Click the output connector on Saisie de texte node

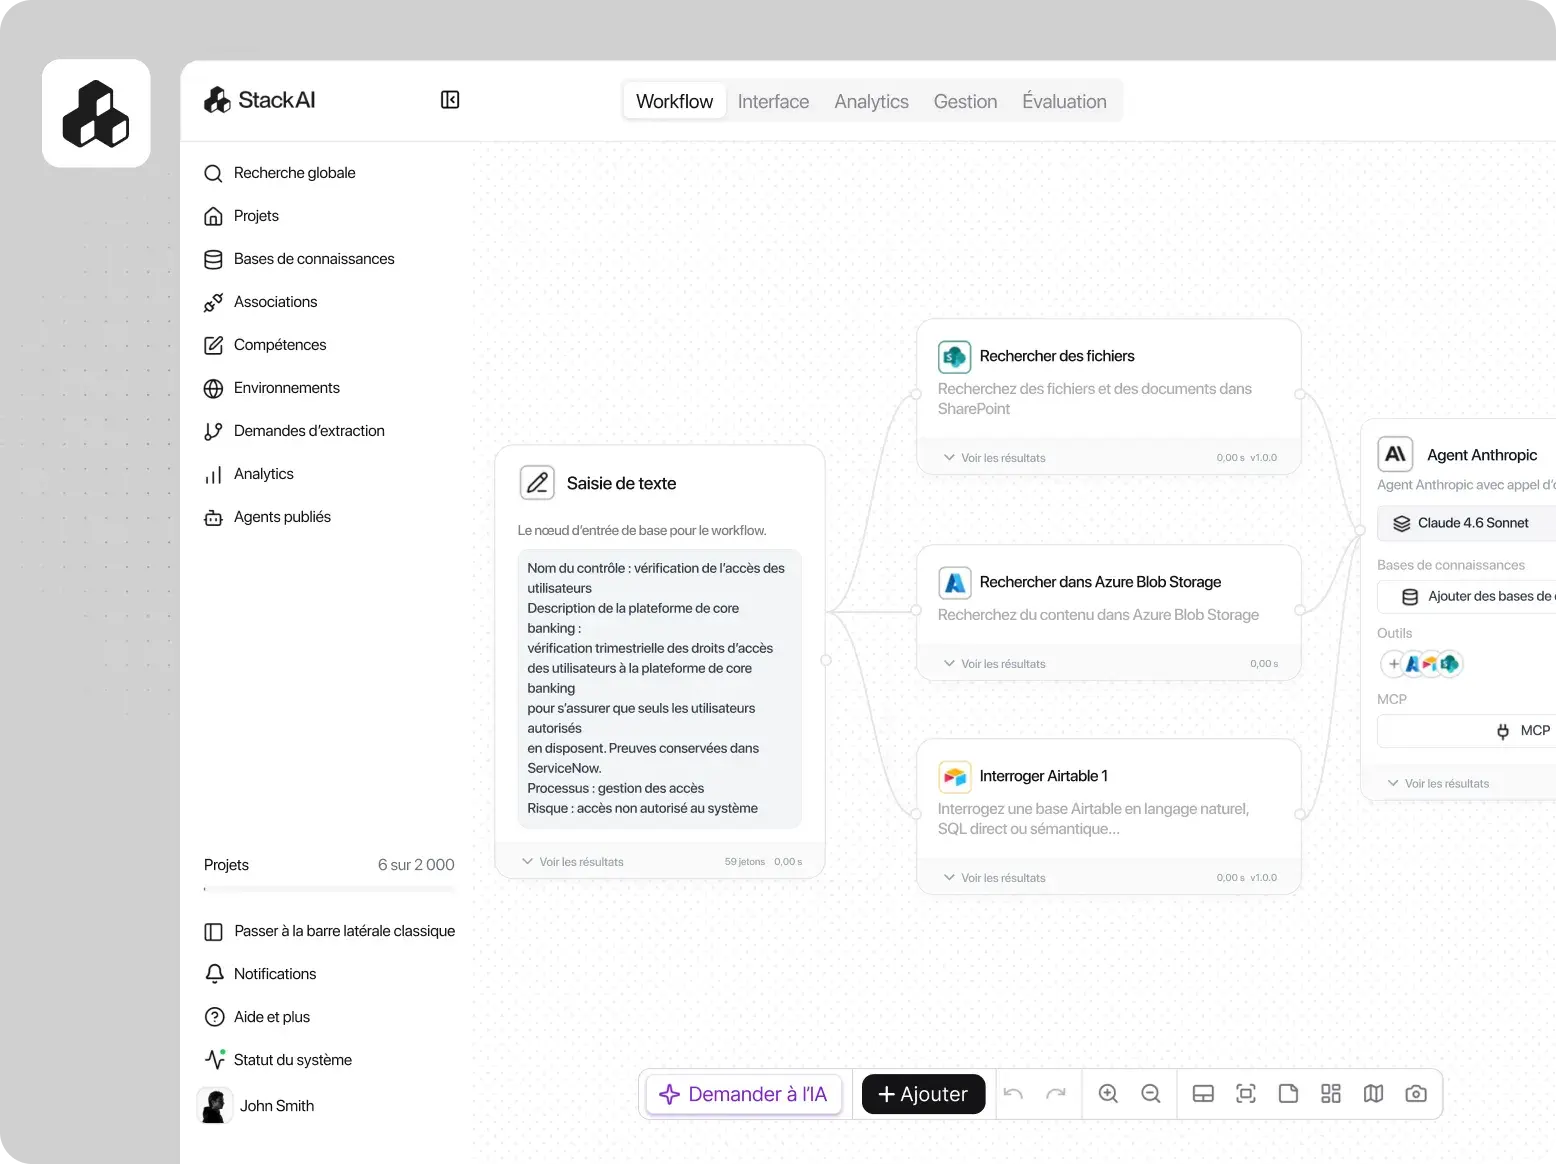click(826, 660)
